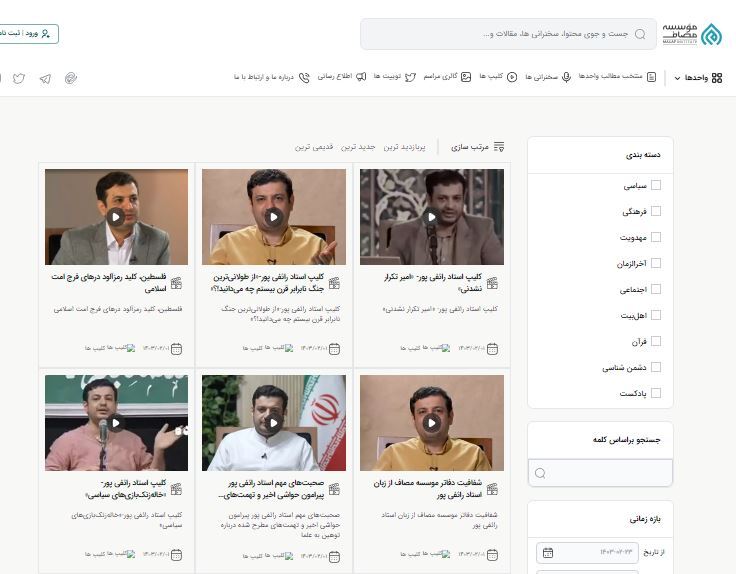Click the calendar icon on the «امیر تکرار نشدنی» card
Image resolution: width=736 pixels, height=574 pixels.
tap(492, 349)
